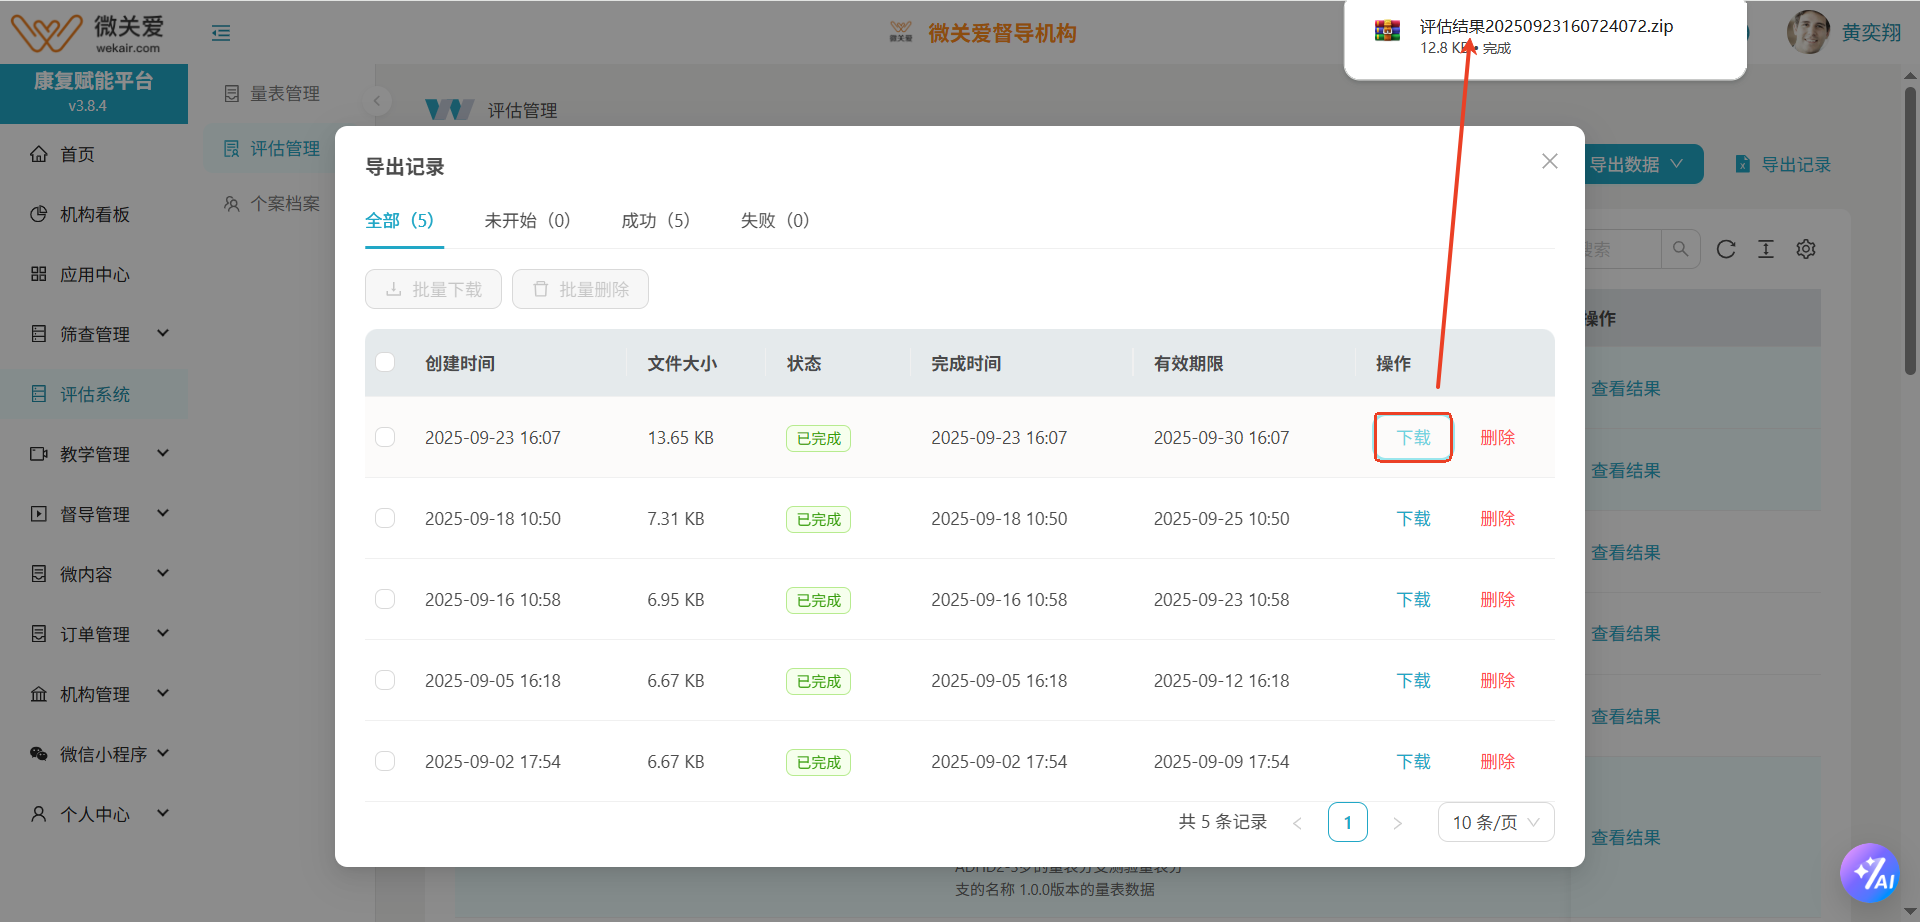
Task: Delete the 2025-09-05 16:18 export record
Action: coord(1497,680)
